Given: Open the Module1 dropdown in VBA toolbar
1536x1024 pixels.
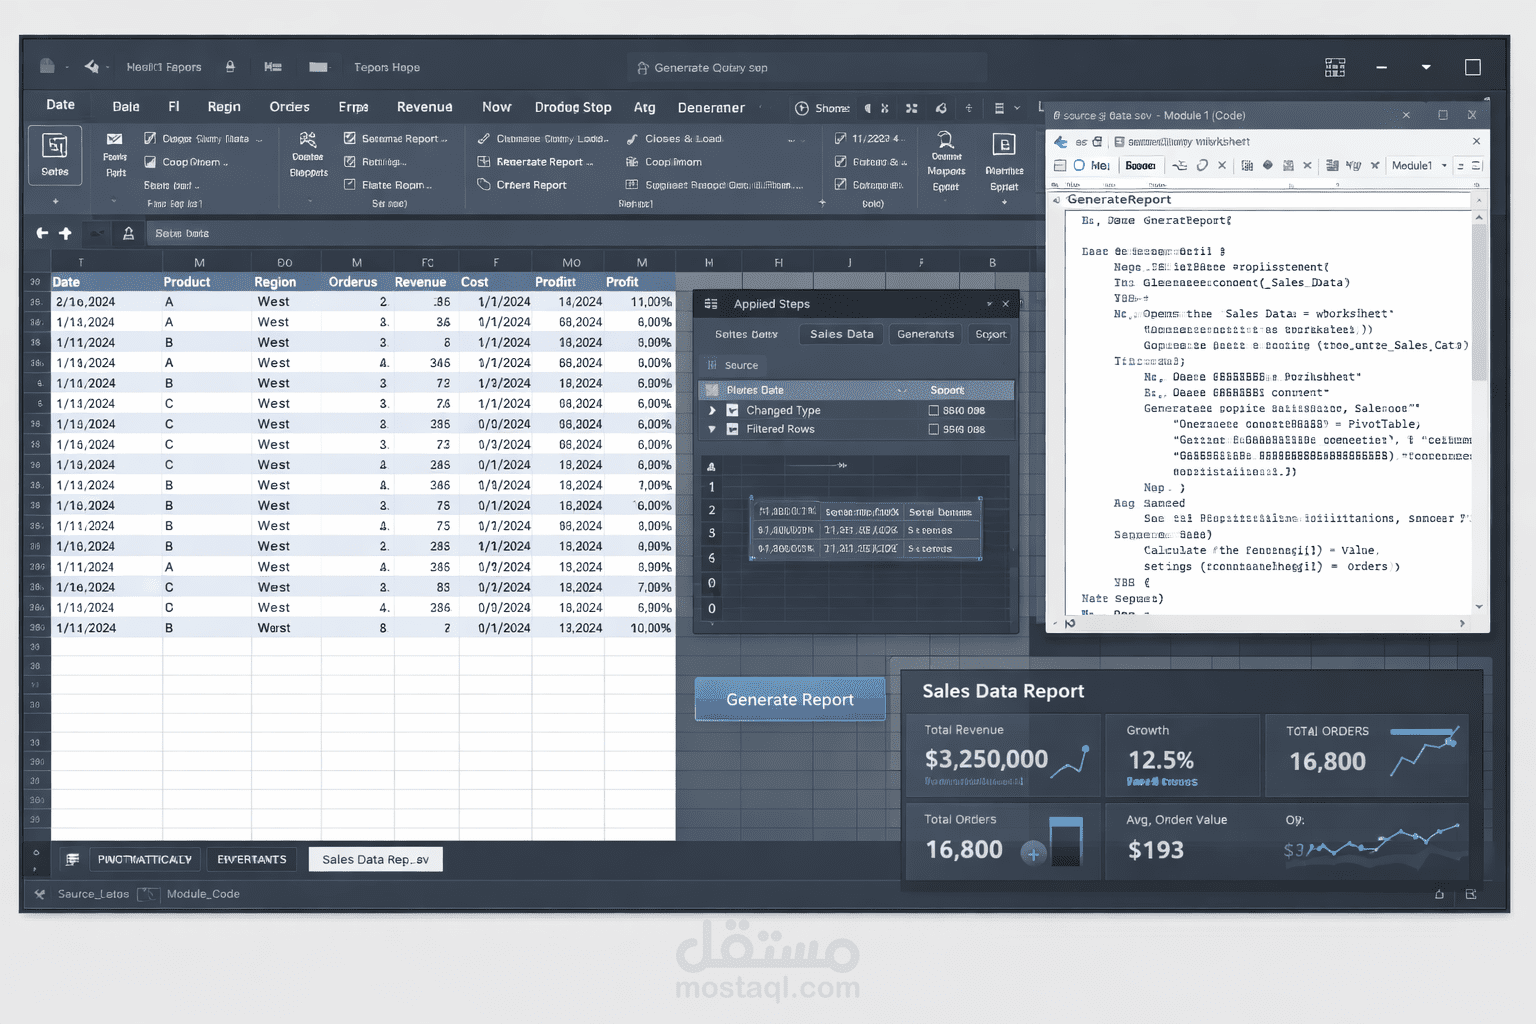Looking at the screenshot, I should tap(1418, 165).
